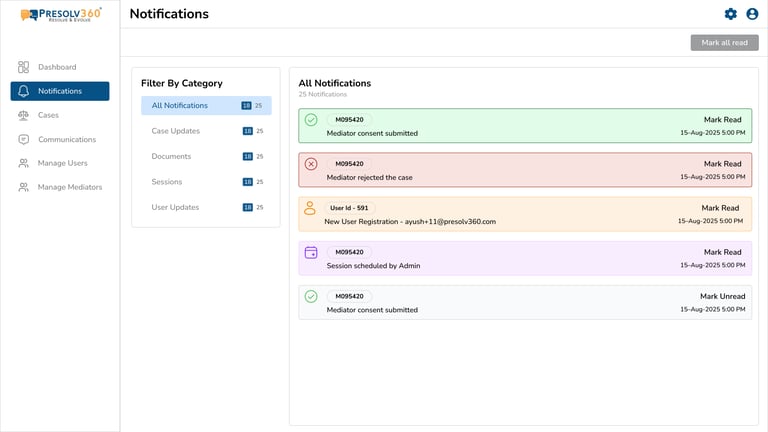Open Notifications in the sidebar
This screenshot has width=768, height=432.
(x=60, y=91)
